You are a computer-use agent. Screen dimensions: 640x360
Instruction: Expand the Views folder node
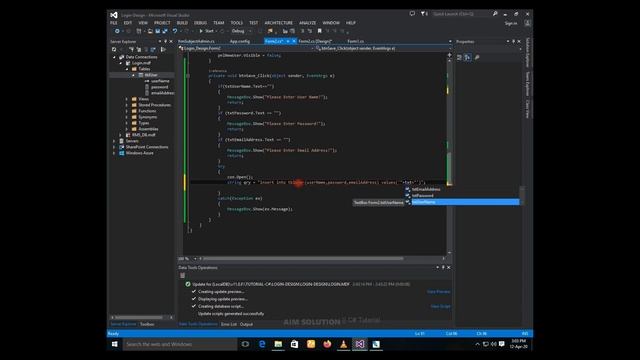click(x=127, y=99)
